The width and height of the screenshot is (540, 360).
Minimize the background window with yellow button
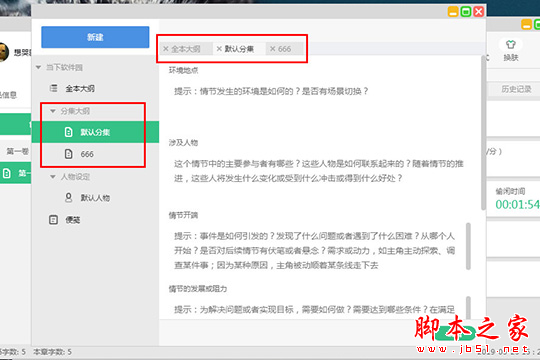(527, 24)
